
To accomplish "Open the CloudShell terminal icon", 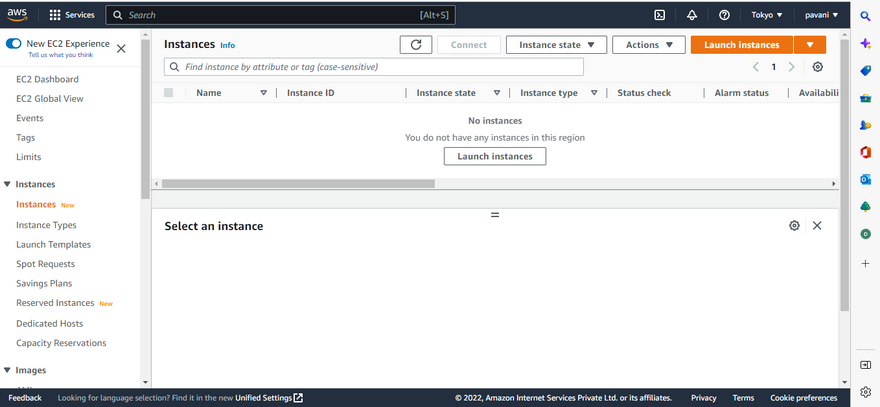I will pyautogui.click(x=660, y=15).
